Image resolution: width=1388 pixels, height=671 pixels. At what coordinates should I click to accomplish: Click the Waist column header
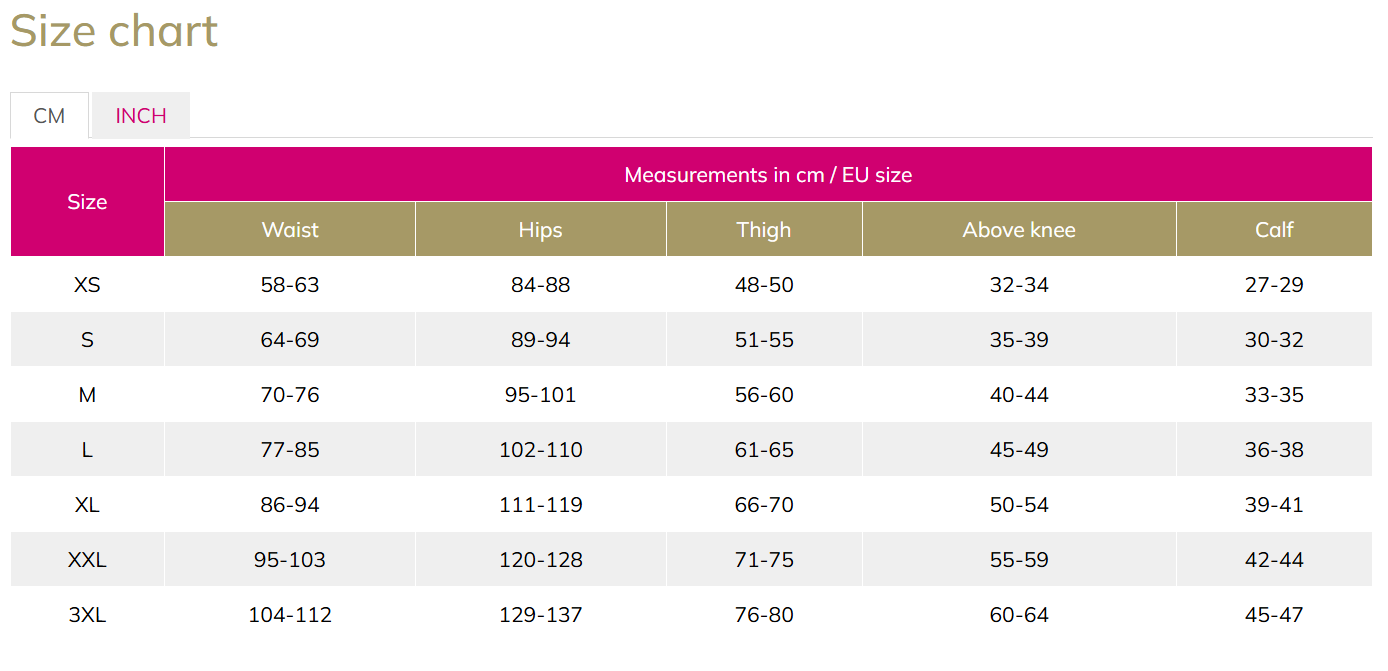[x=290, y=230]
